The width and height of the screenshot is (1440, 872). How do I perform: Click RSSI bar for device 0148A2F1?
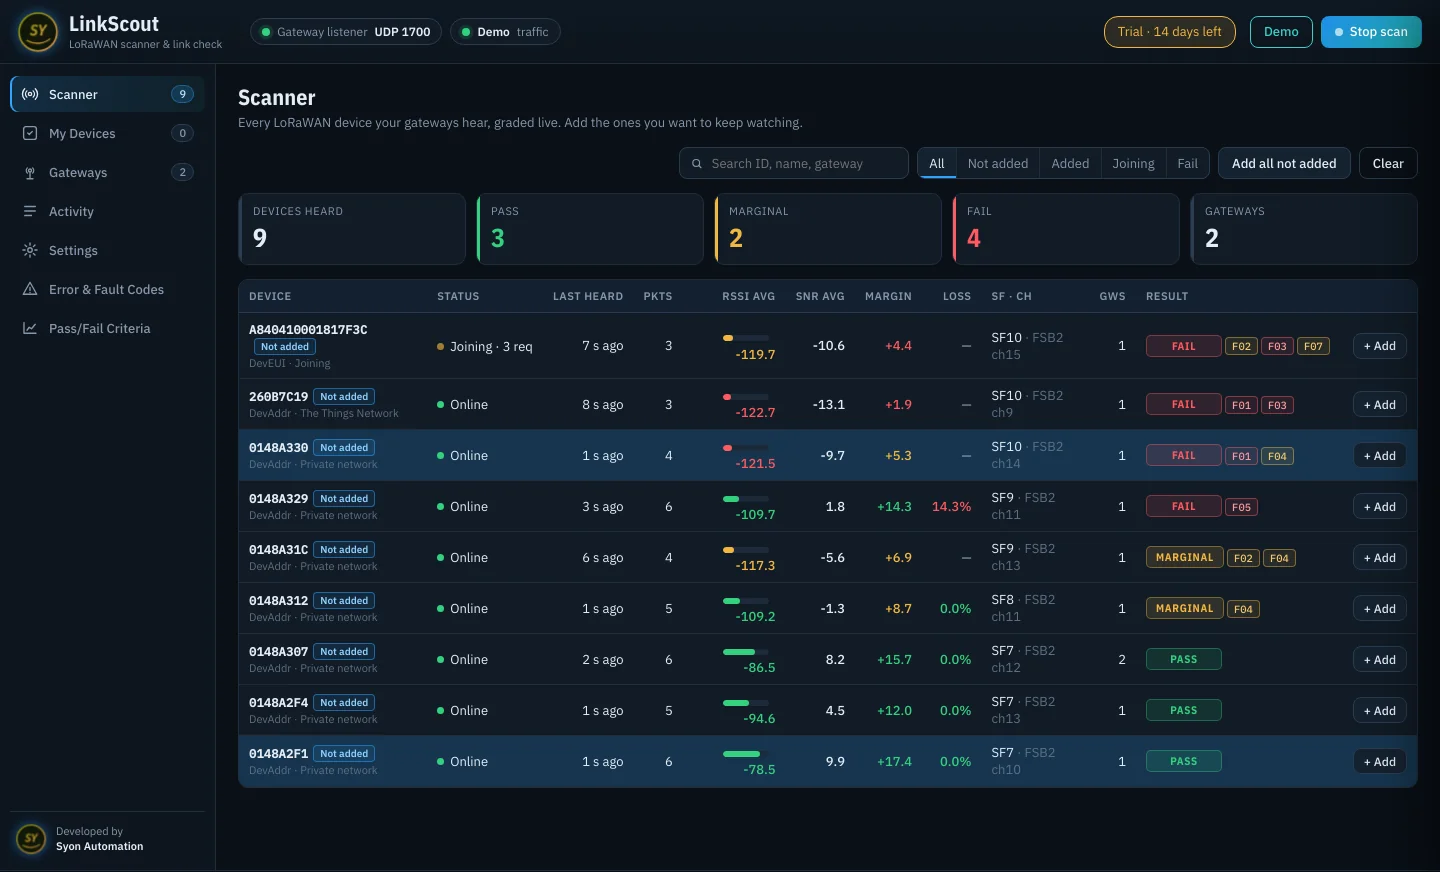click(x=746, y=754)
